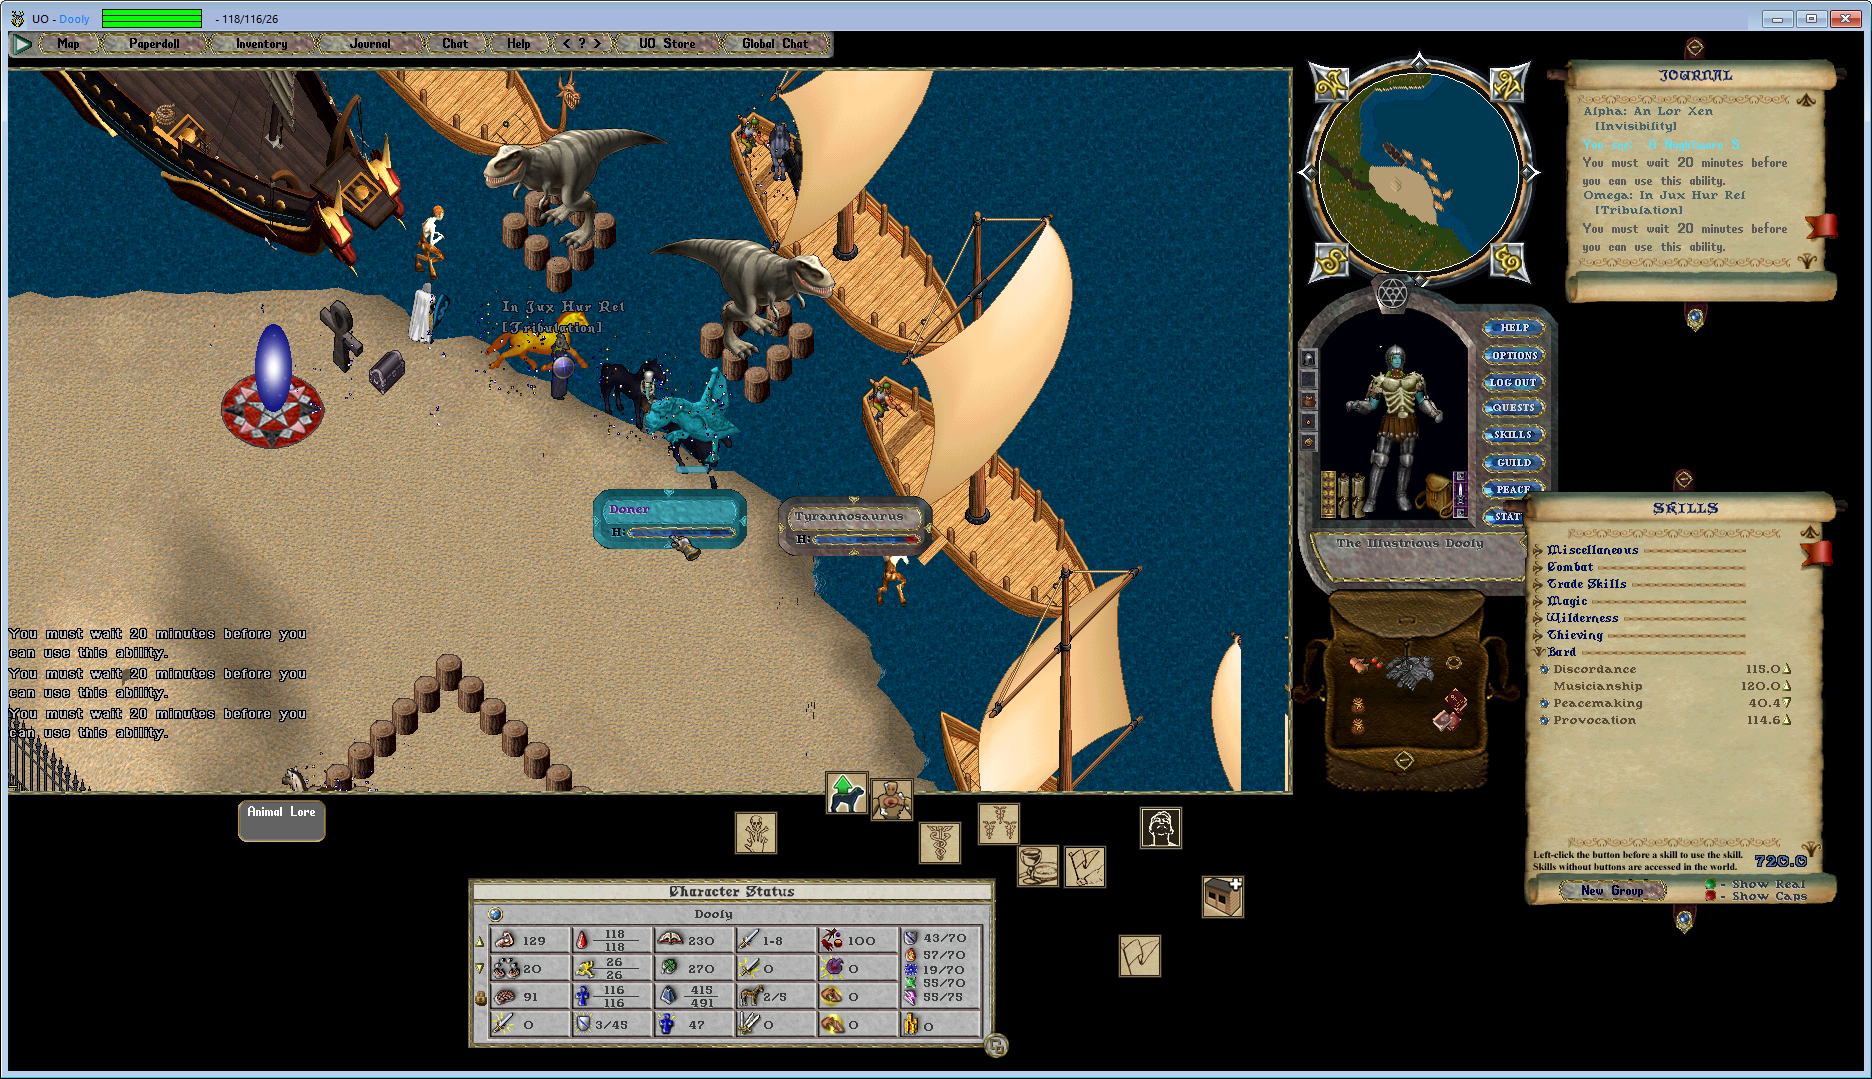Open the UO Store menu item
The width and height of the screenshot is (1872, 1079).
[667, 44]
